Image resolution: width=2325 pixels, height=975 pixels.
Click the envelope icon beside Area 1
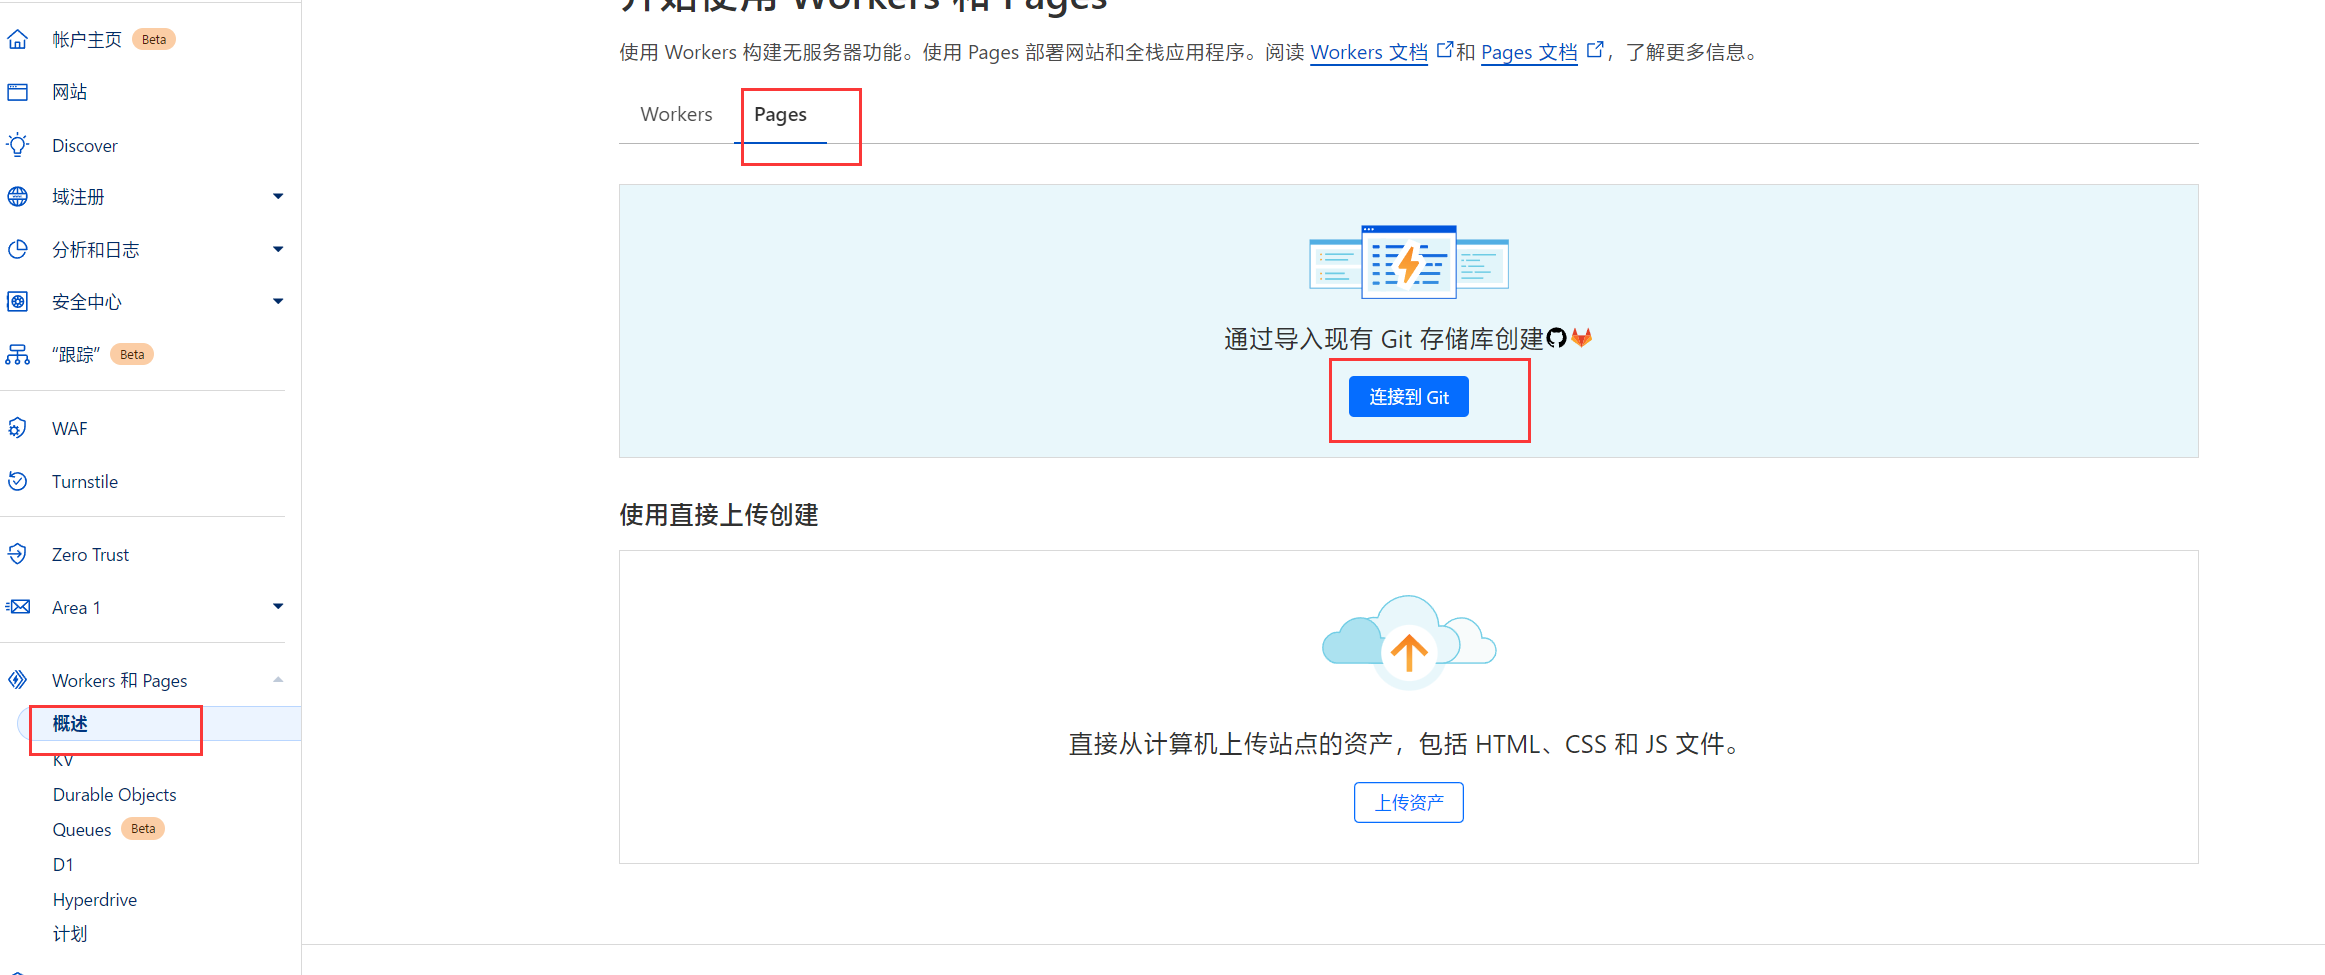click(18, 607)
